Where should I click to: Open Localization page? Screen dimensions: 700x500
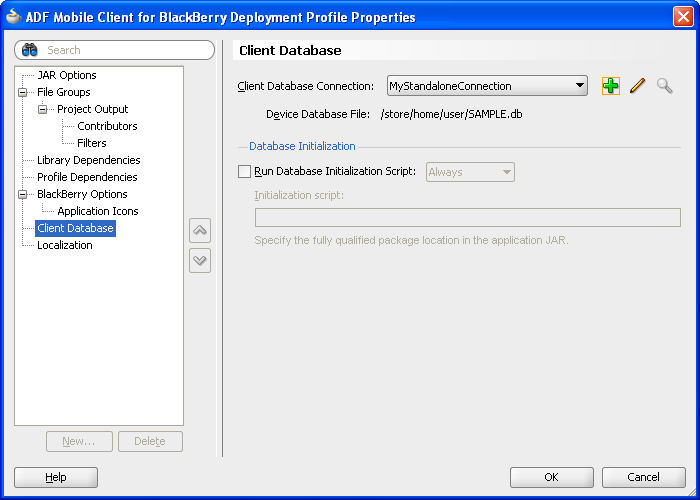click(x=65, y=245)
